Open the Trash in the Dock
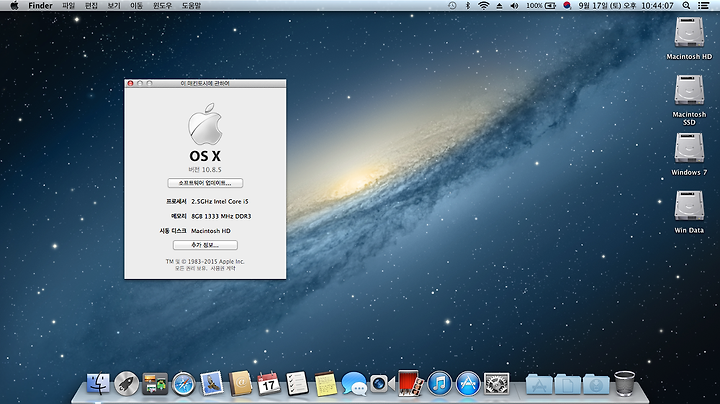The image size is (720, 404). click(x=624, y=383)
